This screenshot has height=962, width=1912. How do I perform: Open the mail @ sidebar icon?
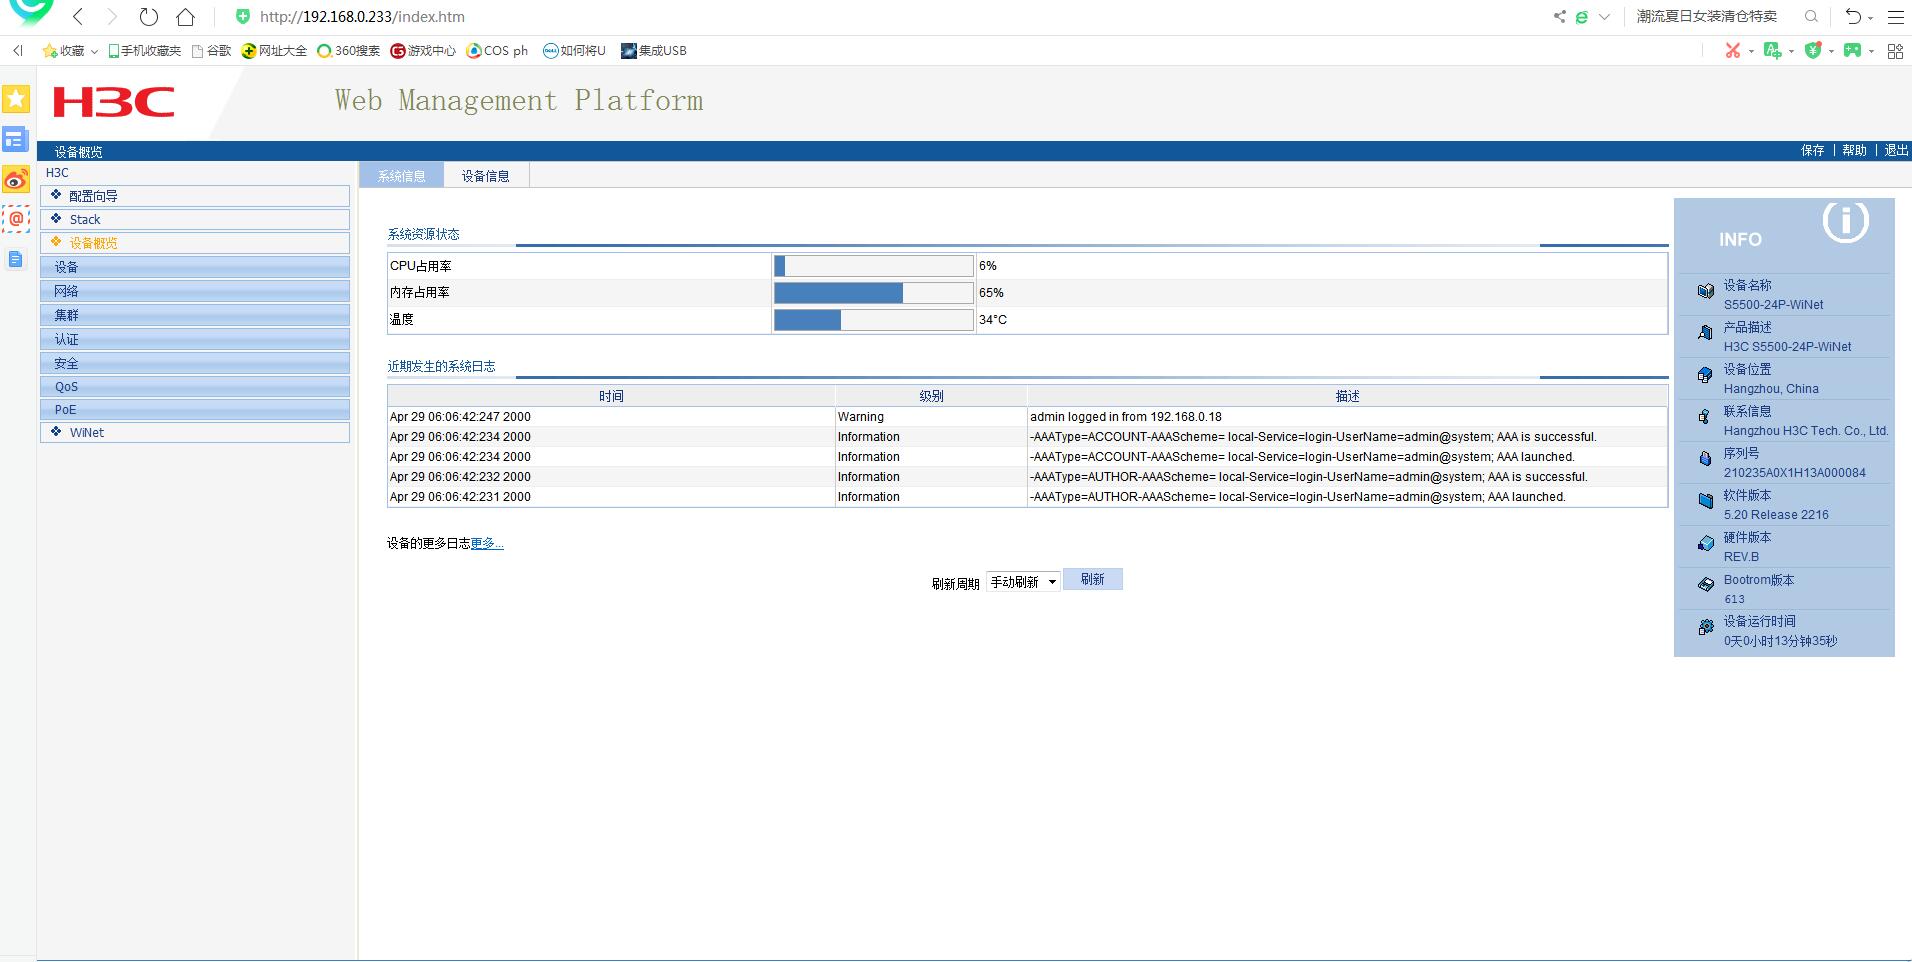15,218
